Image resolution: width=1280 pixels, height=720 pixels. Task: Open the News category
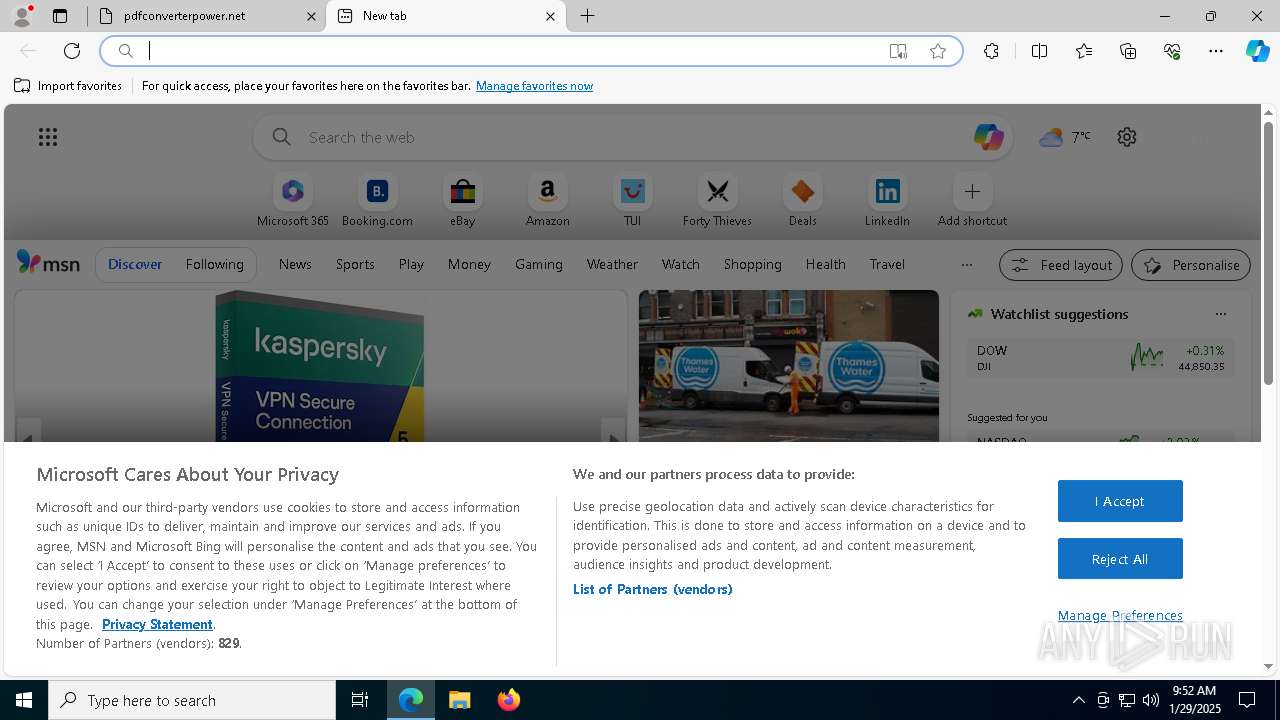coord(295,264)
